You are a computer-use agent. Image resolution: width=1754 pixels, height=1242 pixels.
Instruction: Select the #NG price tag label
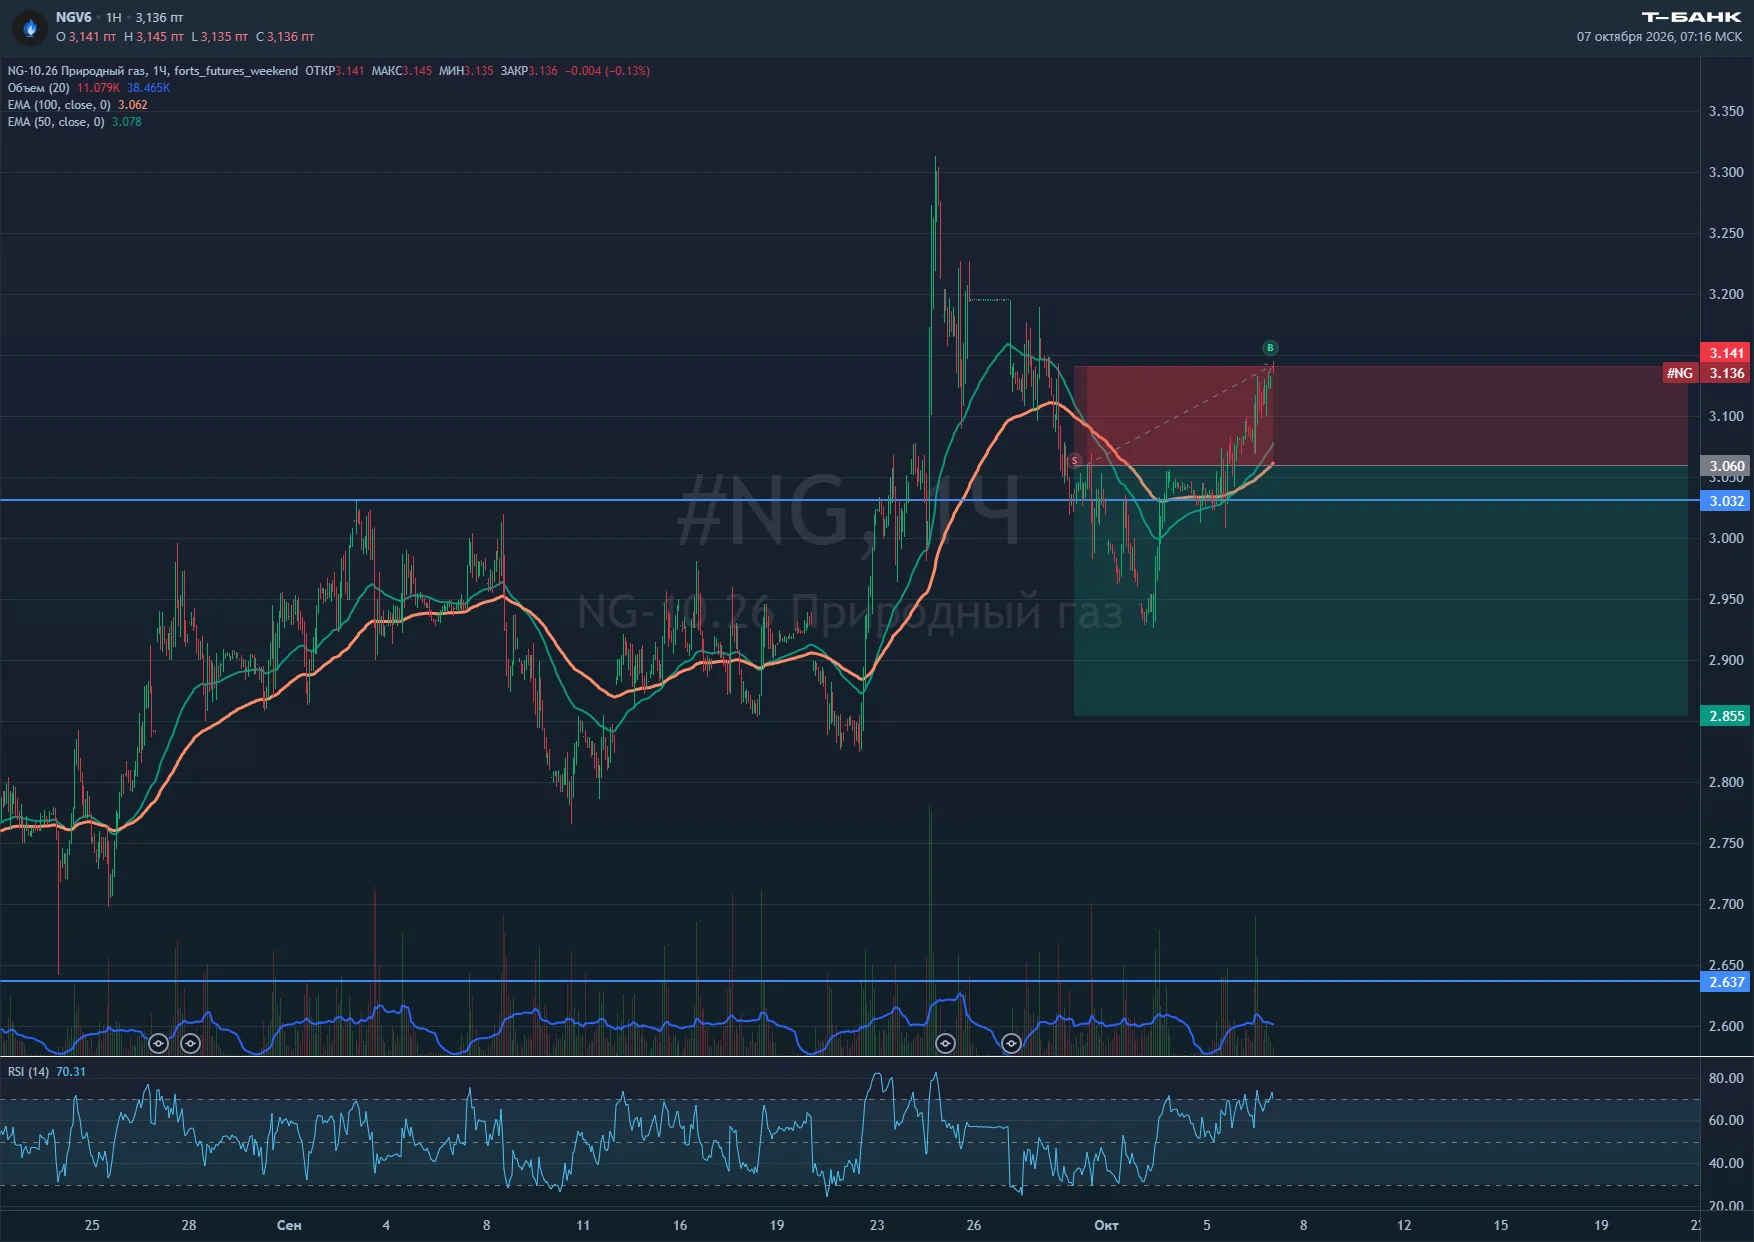(1680, 373)
